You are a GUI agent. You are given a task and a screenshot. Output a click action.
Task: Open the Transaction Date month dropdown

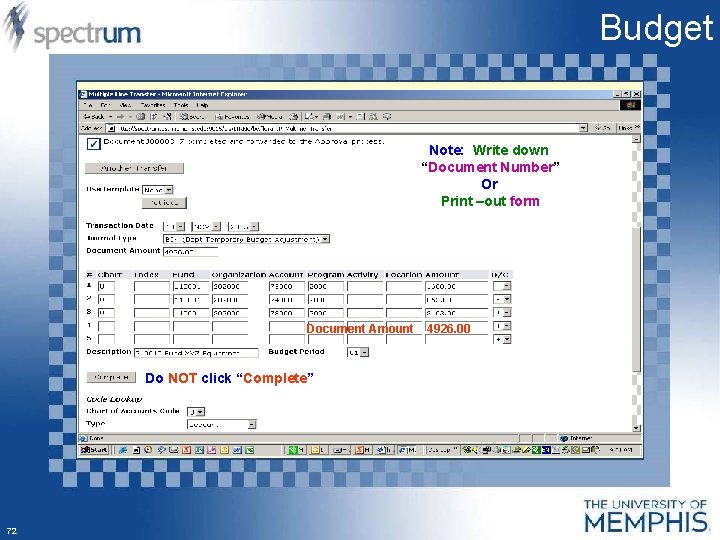point(206,226)
